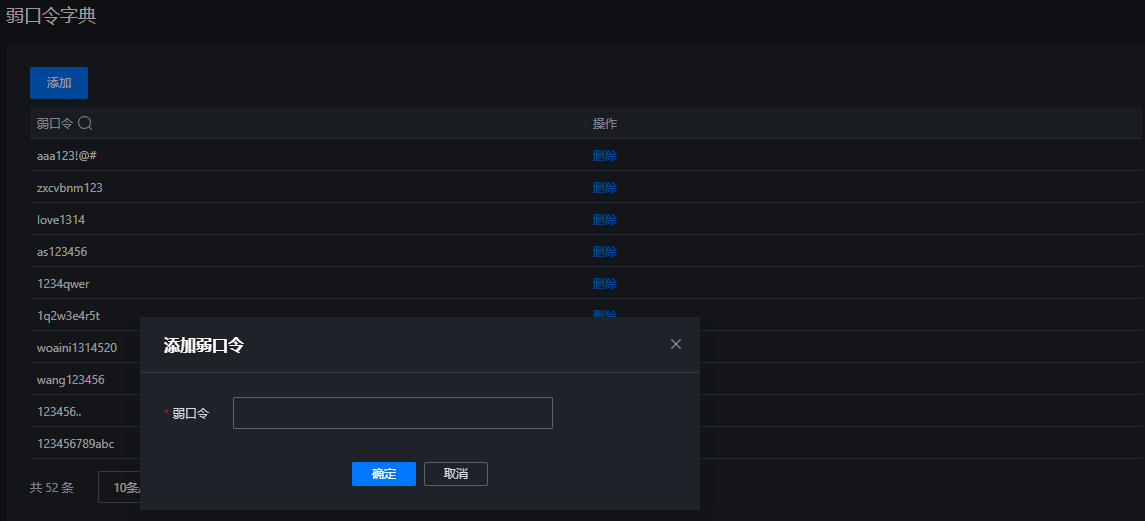Click the 弱口令 column header
The width and height of the screenshot is (1145, 521).
55,123
